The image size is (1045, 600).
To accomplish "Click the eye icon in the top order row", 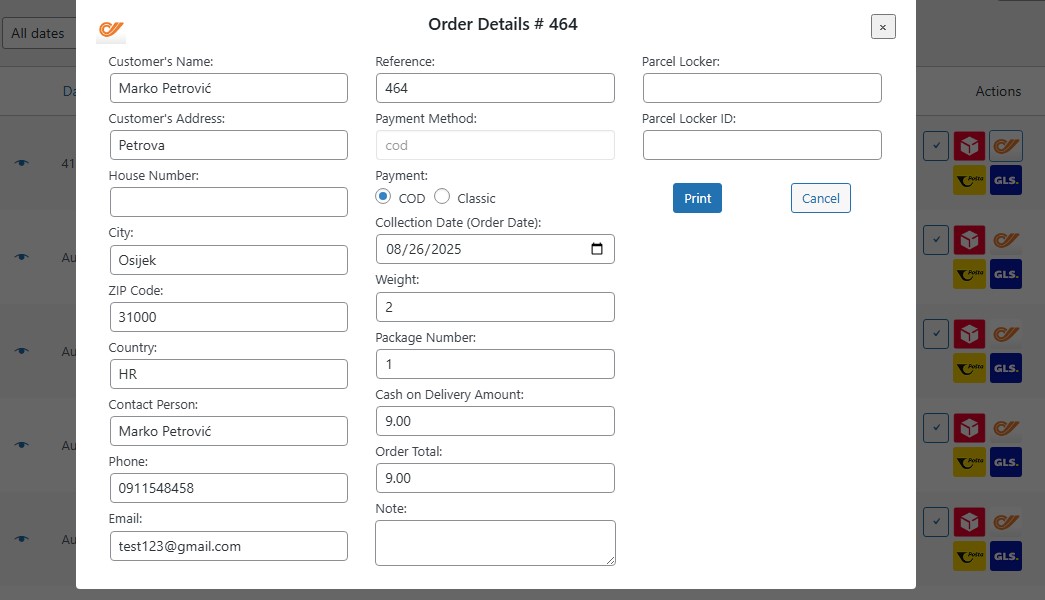I will pos(22,162).
